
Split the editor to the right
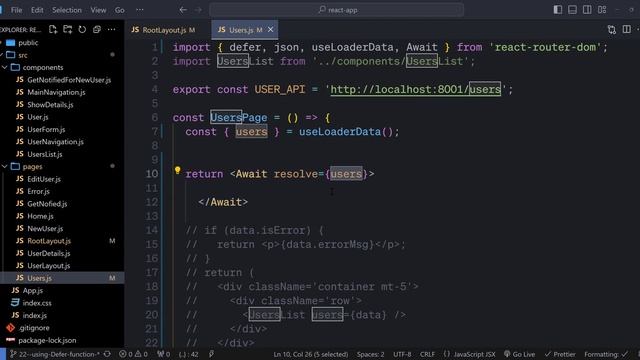[627, 29]
